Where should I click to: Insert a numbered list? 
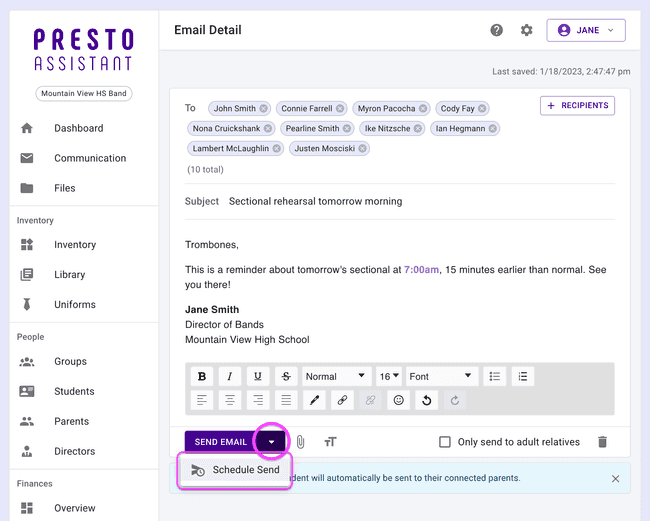522,376
